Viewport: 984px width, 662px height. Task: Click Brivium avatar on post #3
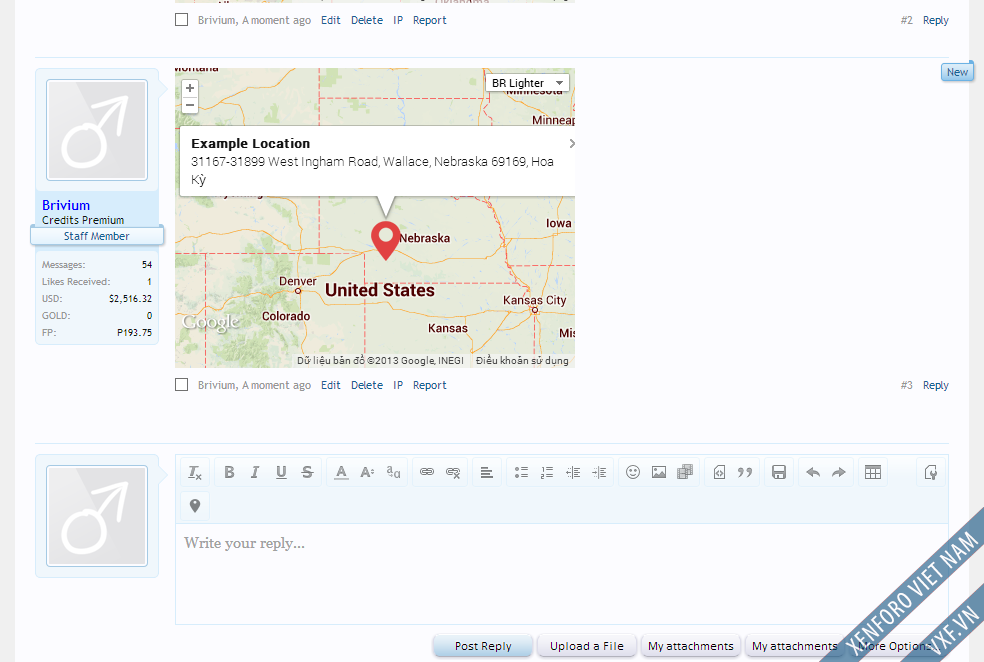coord(97,130)
